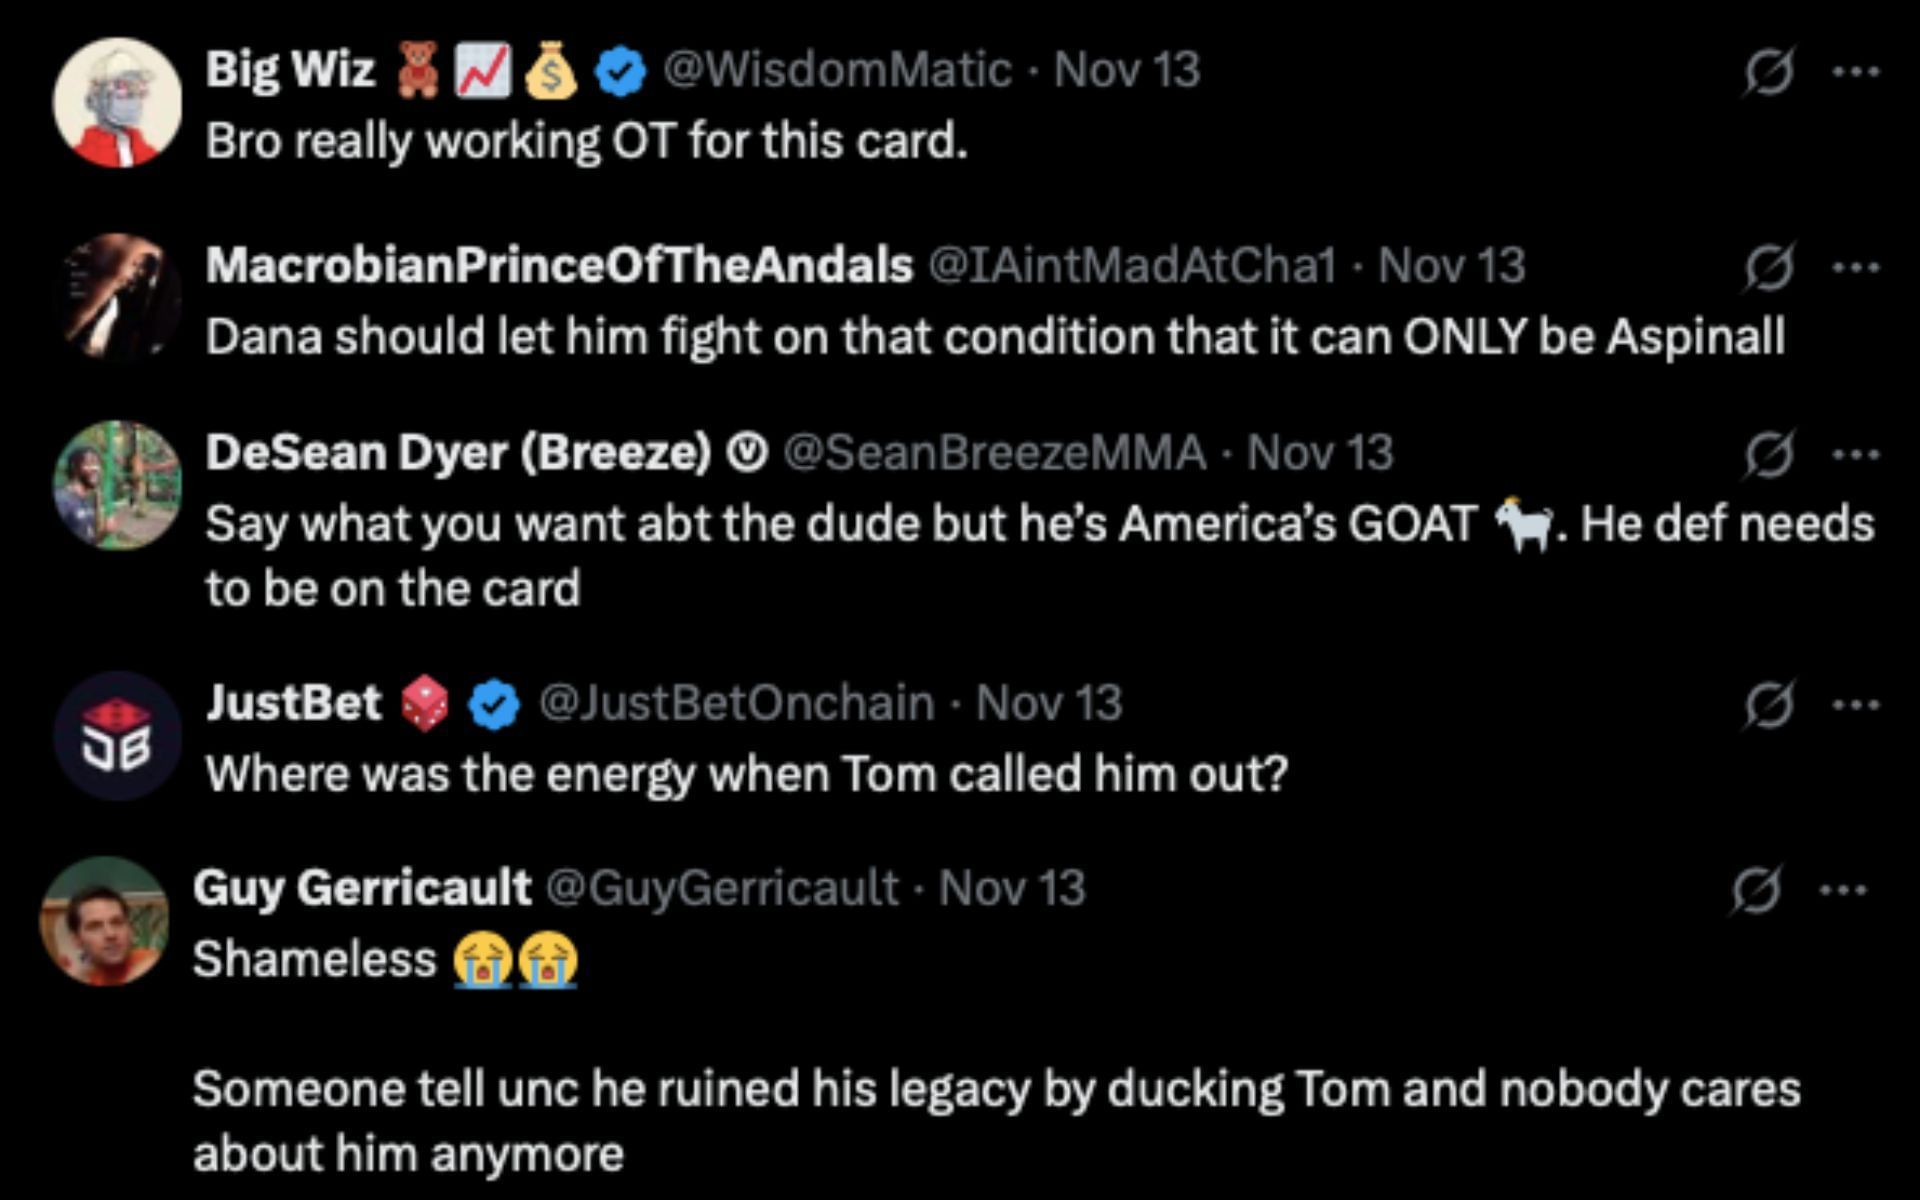
Task: Click Grok icon on MacrobianPrinceOfTheAndals' tweet
Action: (1768, 267)
